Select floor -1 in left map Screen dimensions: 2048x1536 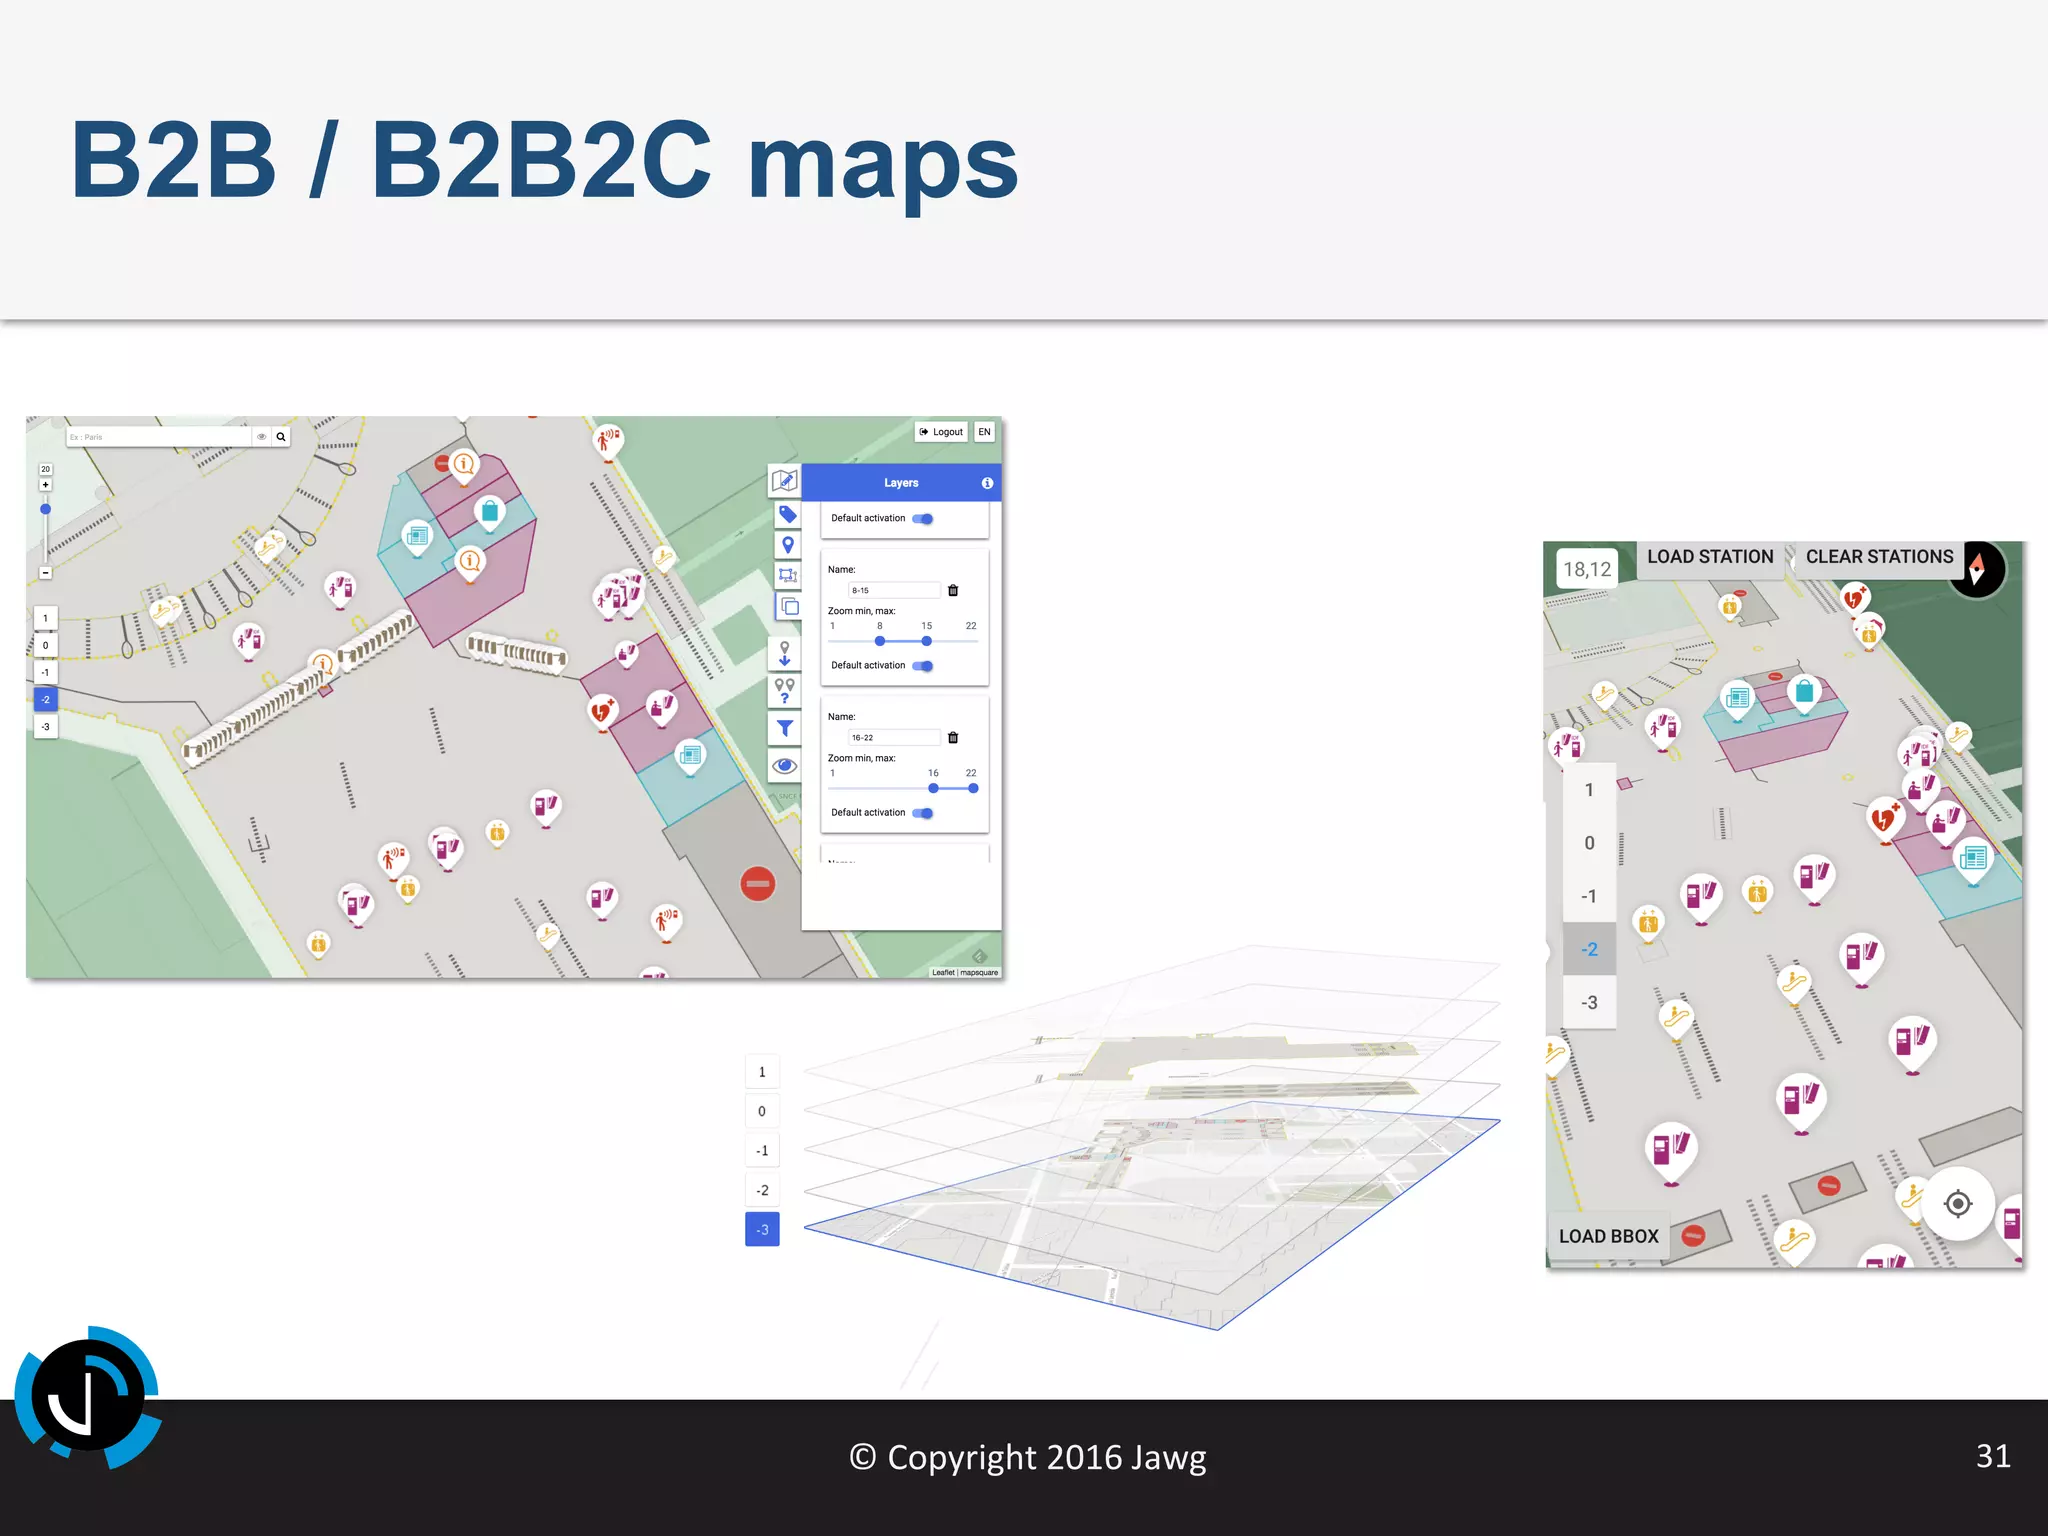click(45, 672)
